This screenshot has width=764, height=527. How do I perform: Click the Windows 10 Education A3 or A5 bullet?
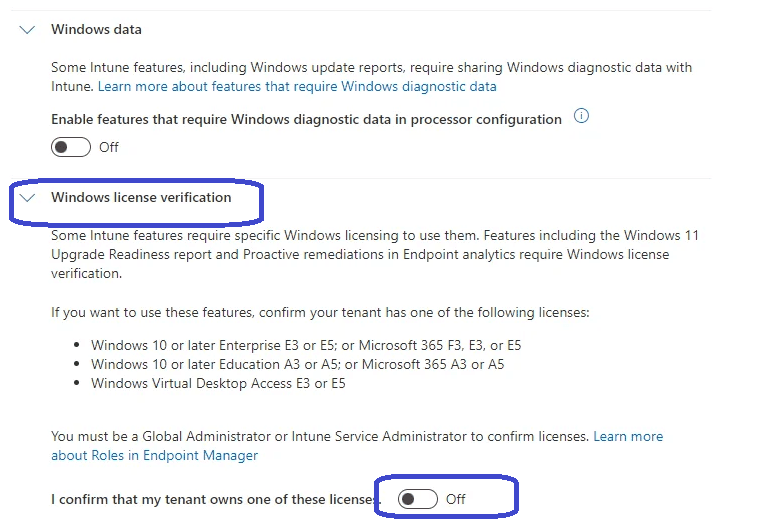(x=297, y=364)
